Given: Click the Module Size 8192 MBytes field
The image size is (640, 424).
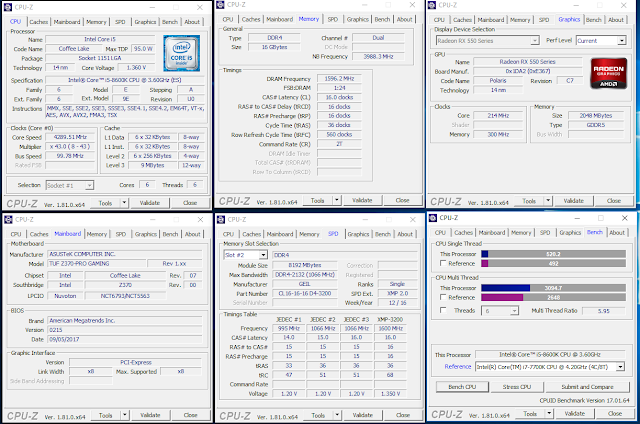Looking at the screenshot, I should coord(304,265).
